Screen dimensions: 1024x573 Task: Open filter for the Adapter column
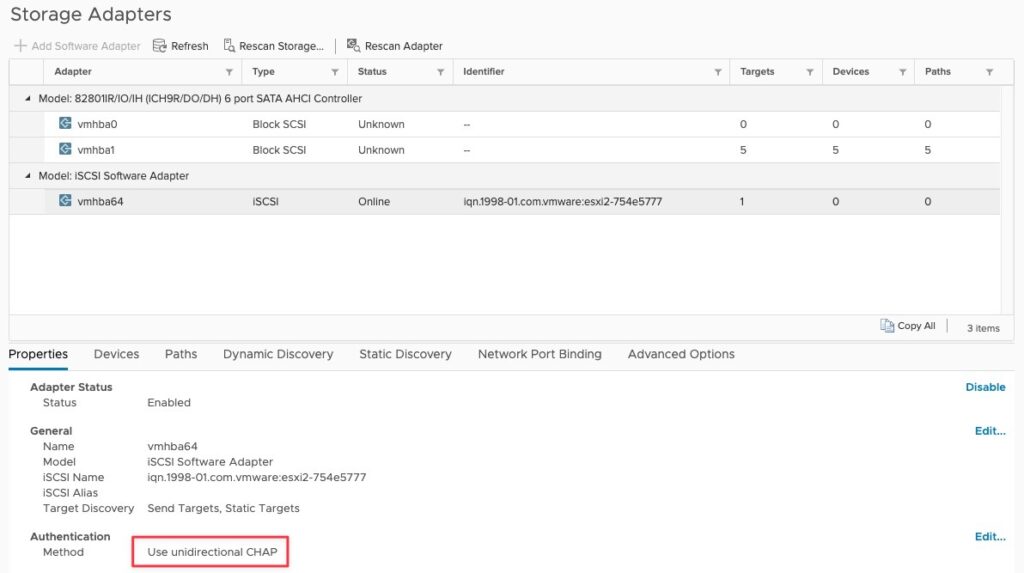229,72
